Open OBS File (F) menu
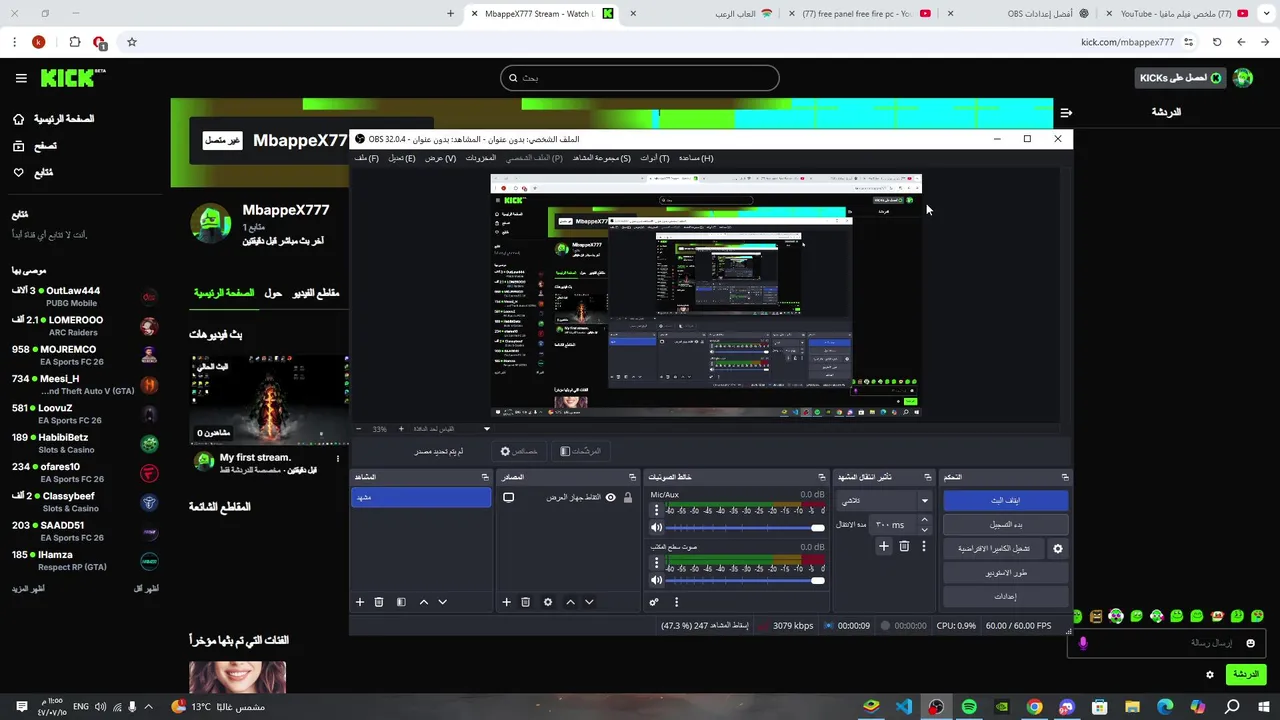This screenshot has height=720, width=1280. [x=366, y=158]
